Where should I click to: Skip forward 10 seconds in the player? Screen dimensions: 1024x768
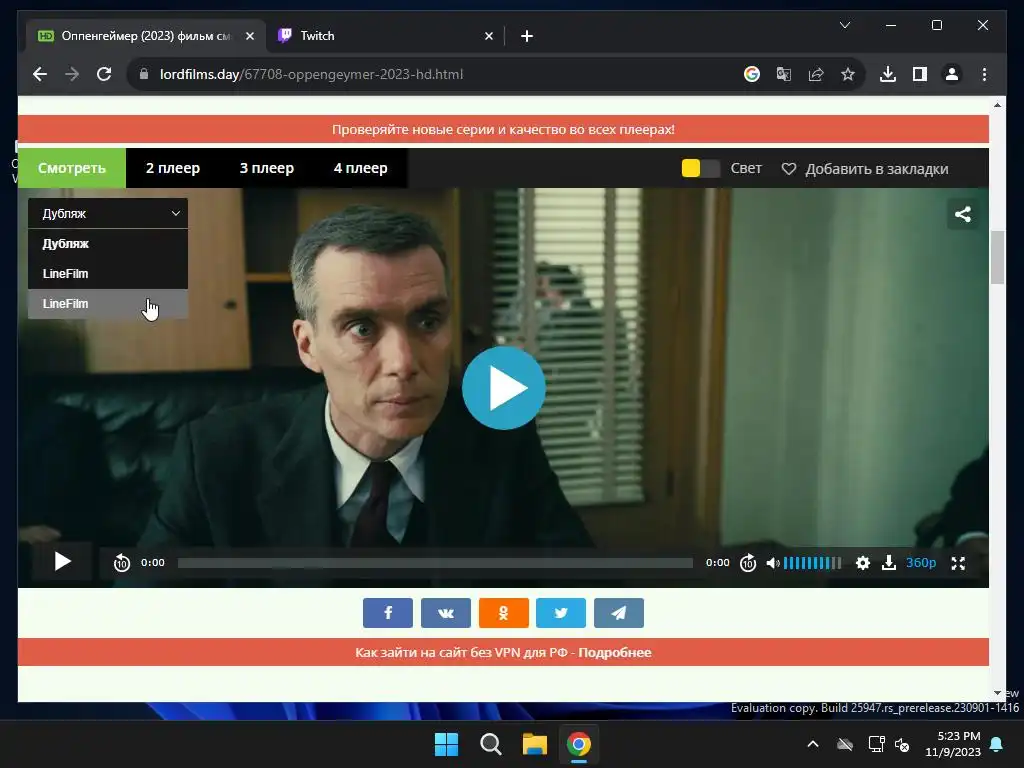pos(748,562)
